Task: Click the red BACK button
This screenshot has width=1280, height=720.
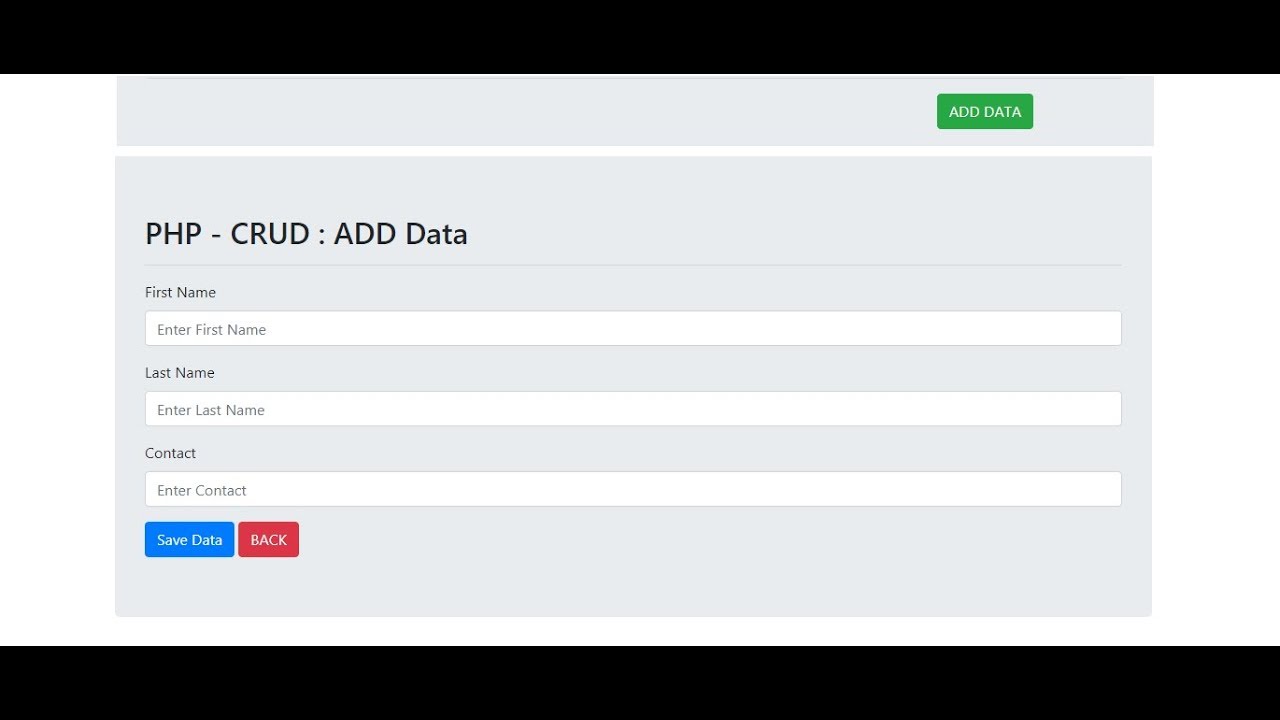Action: [x=268, y=540]
